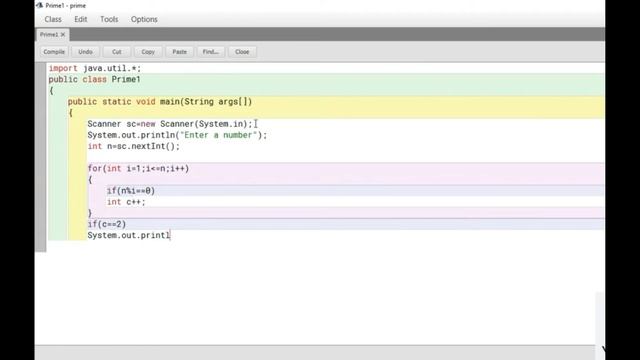
Task: Click the 'int n=sc.nextInt();' line
Action: click(x=133, y=146)
